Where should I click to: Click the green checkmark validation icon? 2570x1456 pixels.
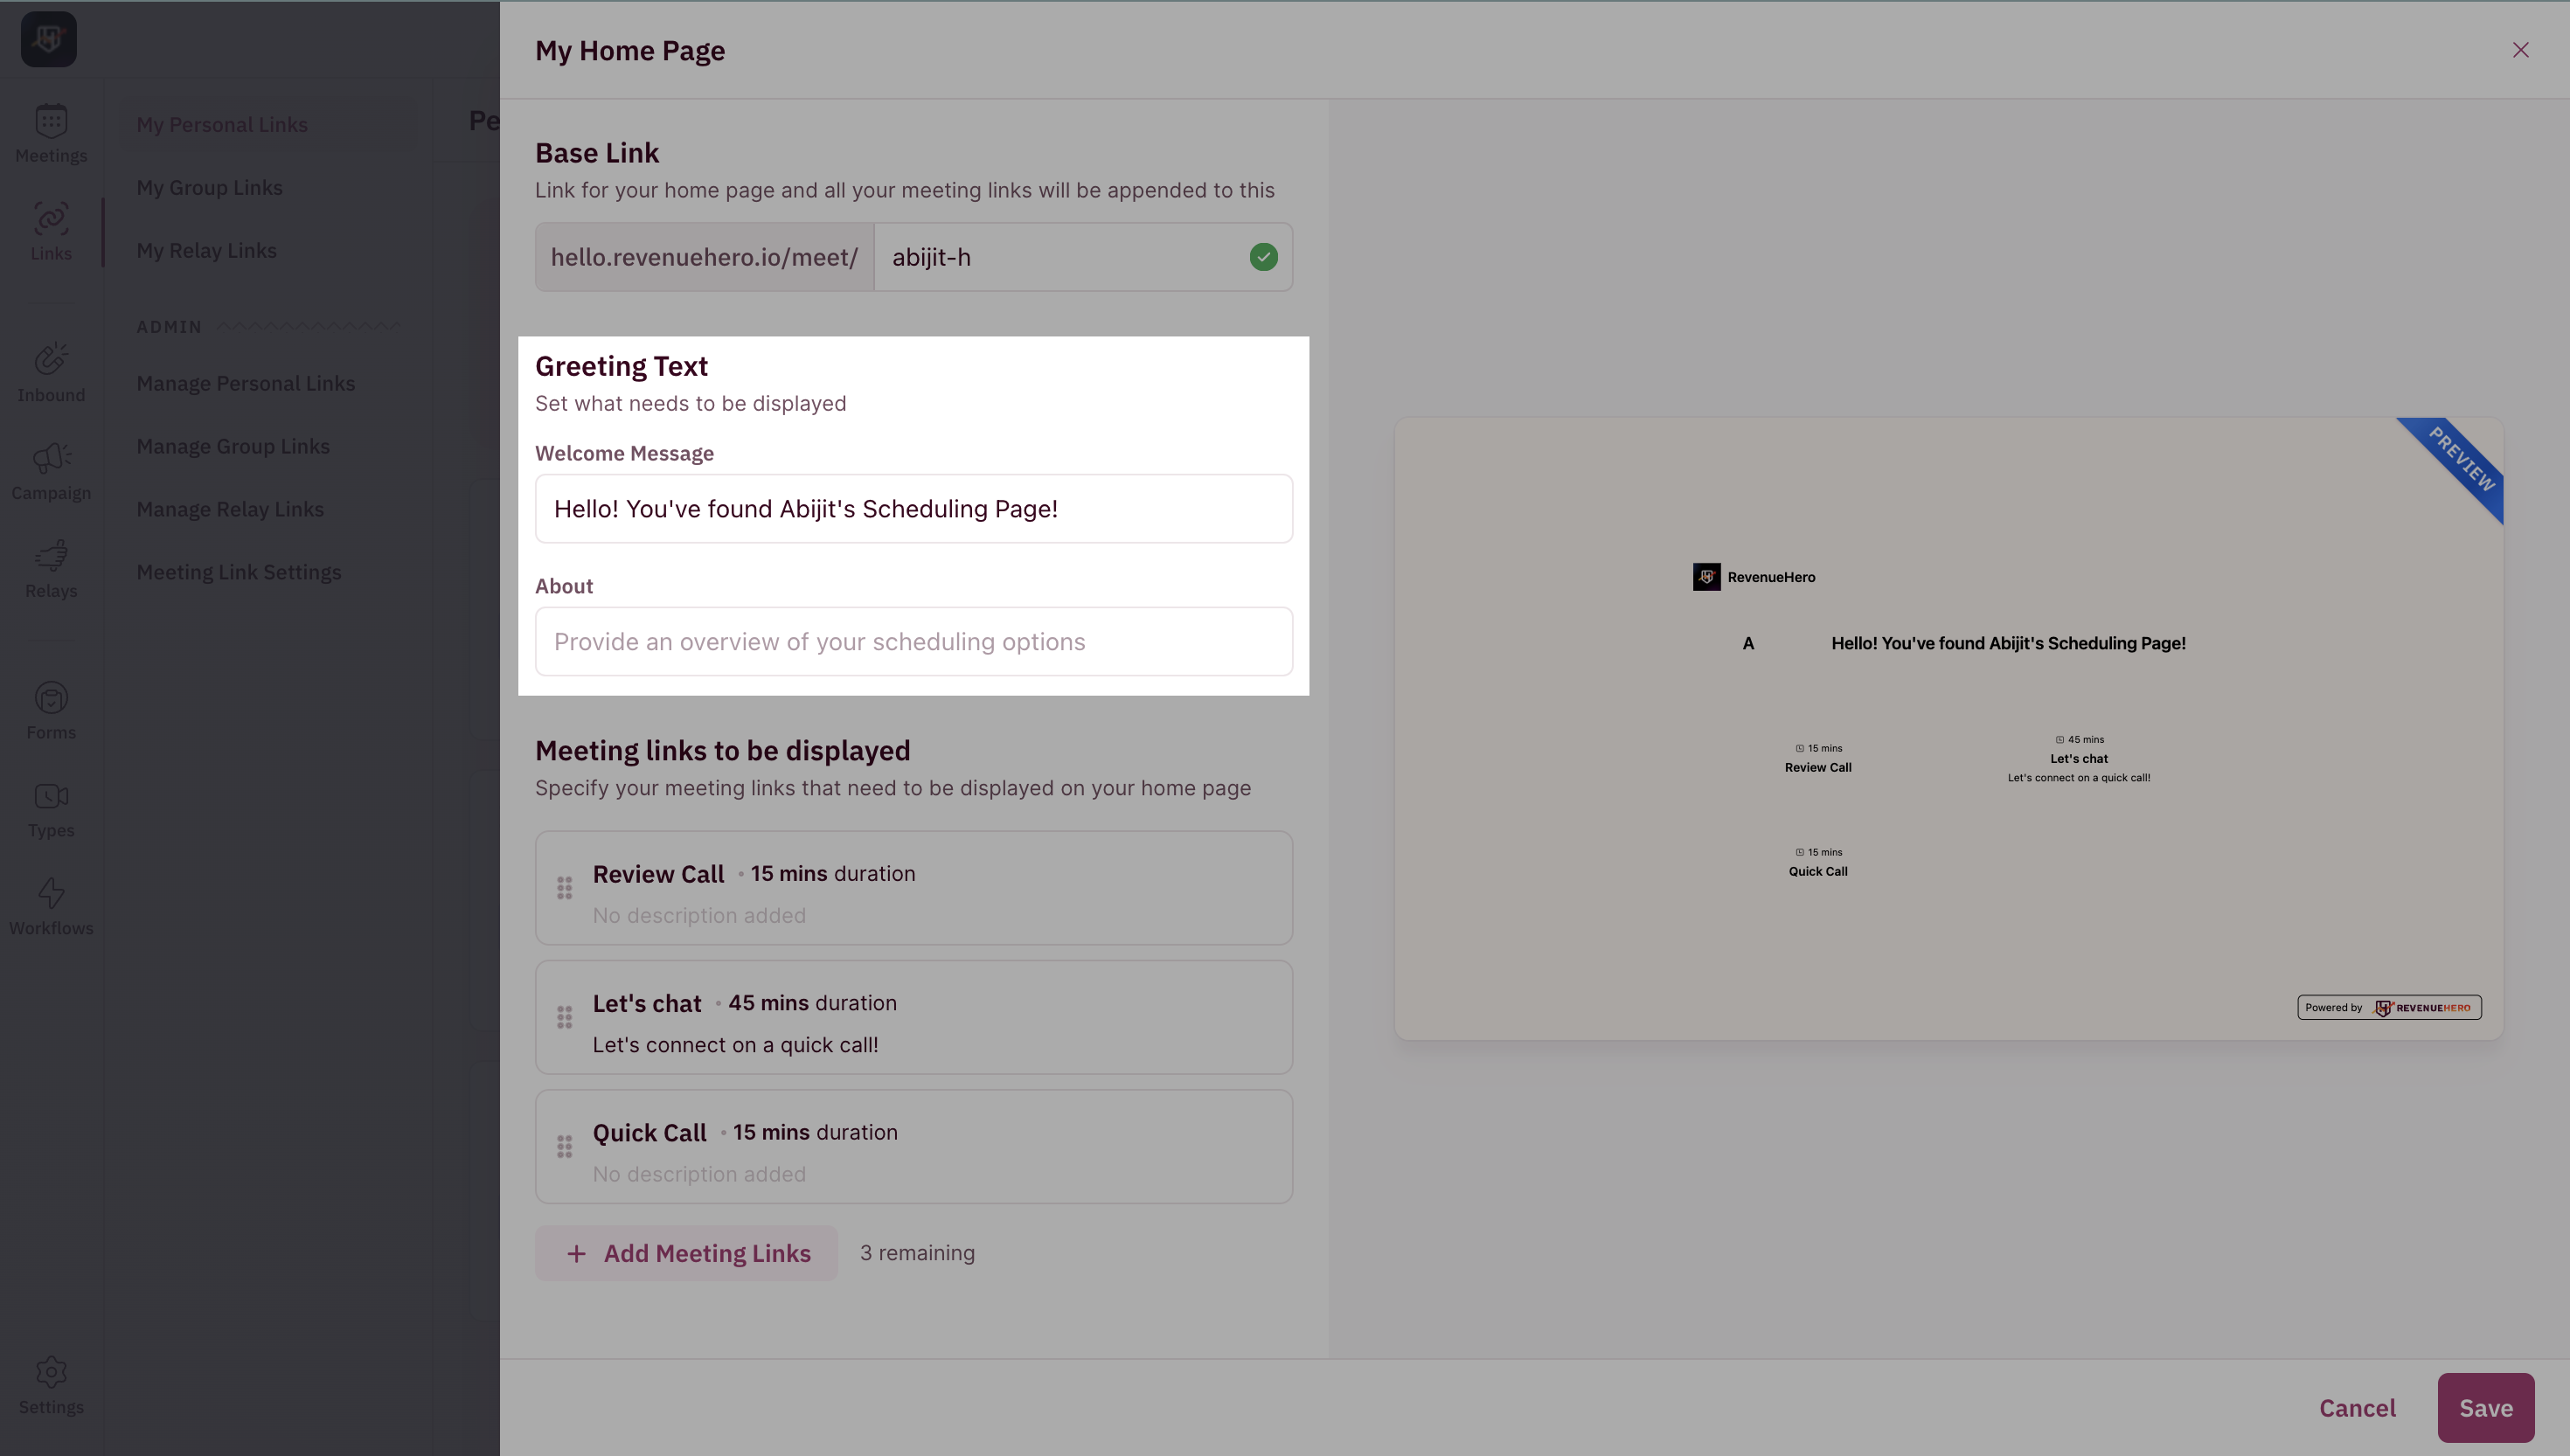[1263, 257]
